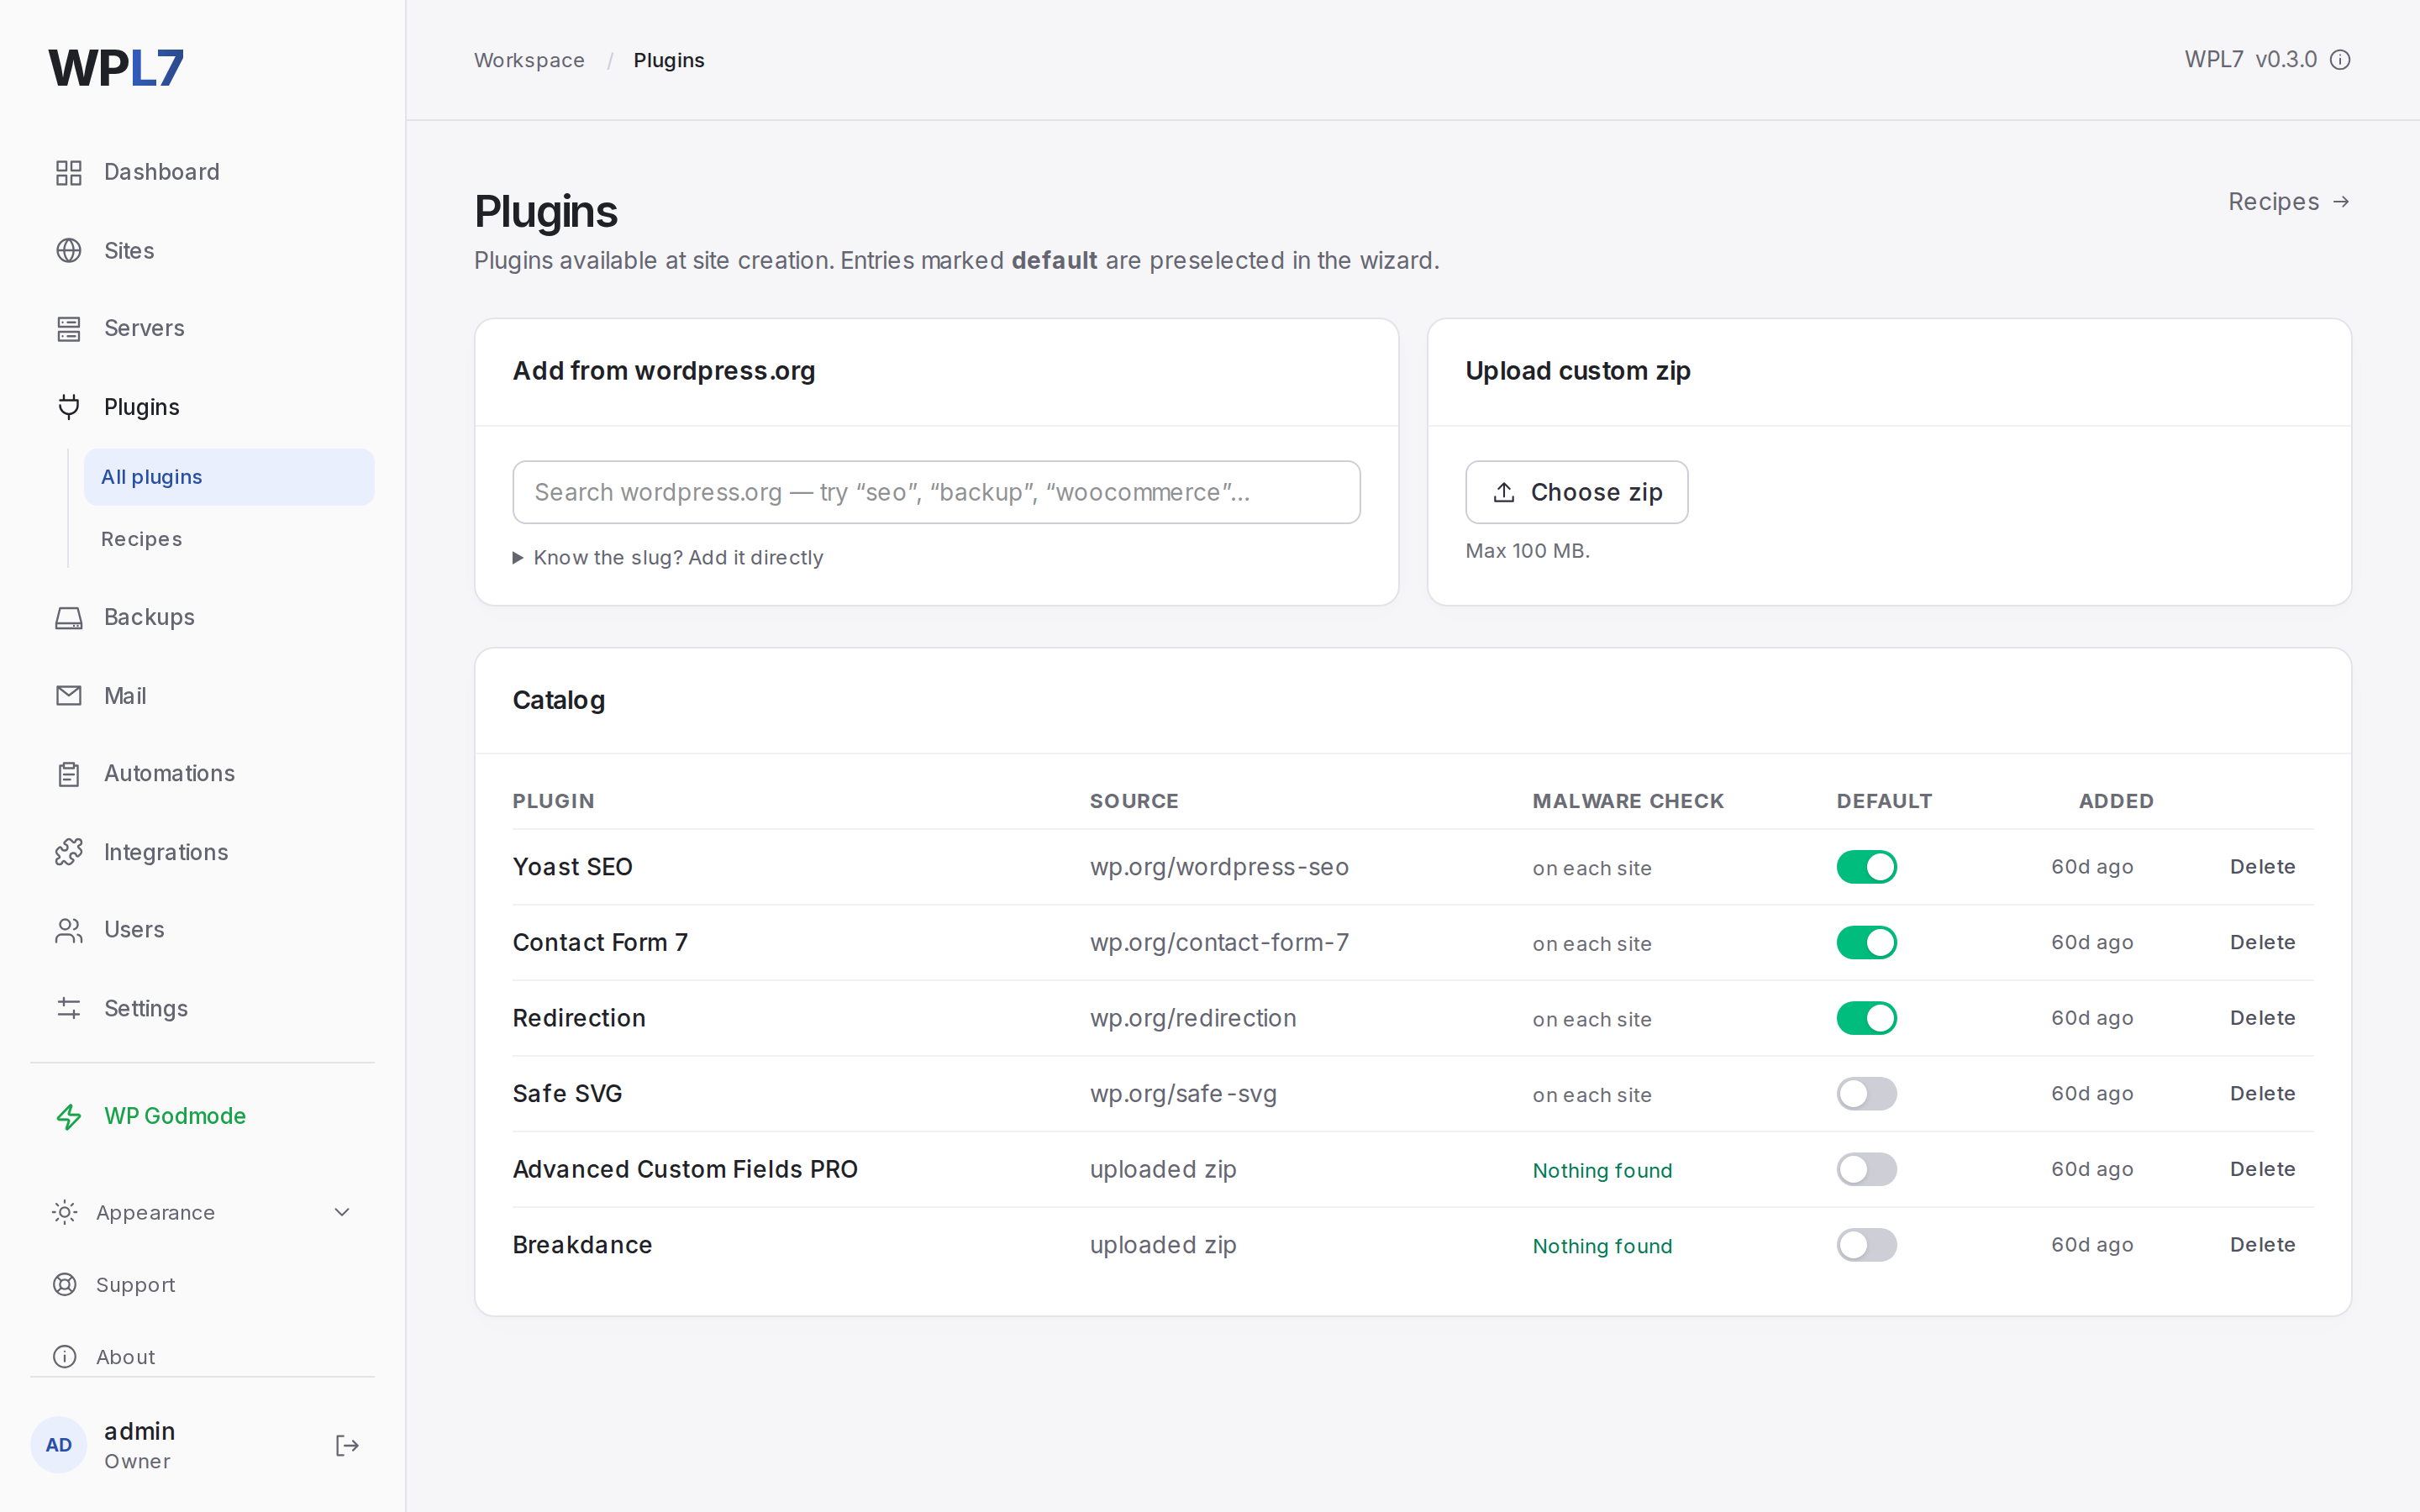Delete Contact Form 7 from catalog
The height and width of the screenshot is (1512, 2420).
(2262, 942)
